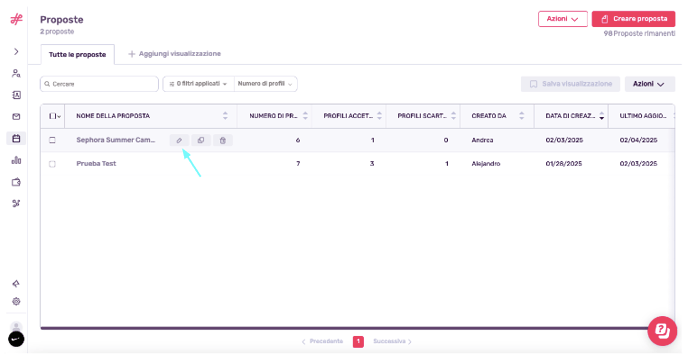Click the grey user avatar in sidebar
The width and height of the screenshot is (688, 363).
[x=16, y=327]
